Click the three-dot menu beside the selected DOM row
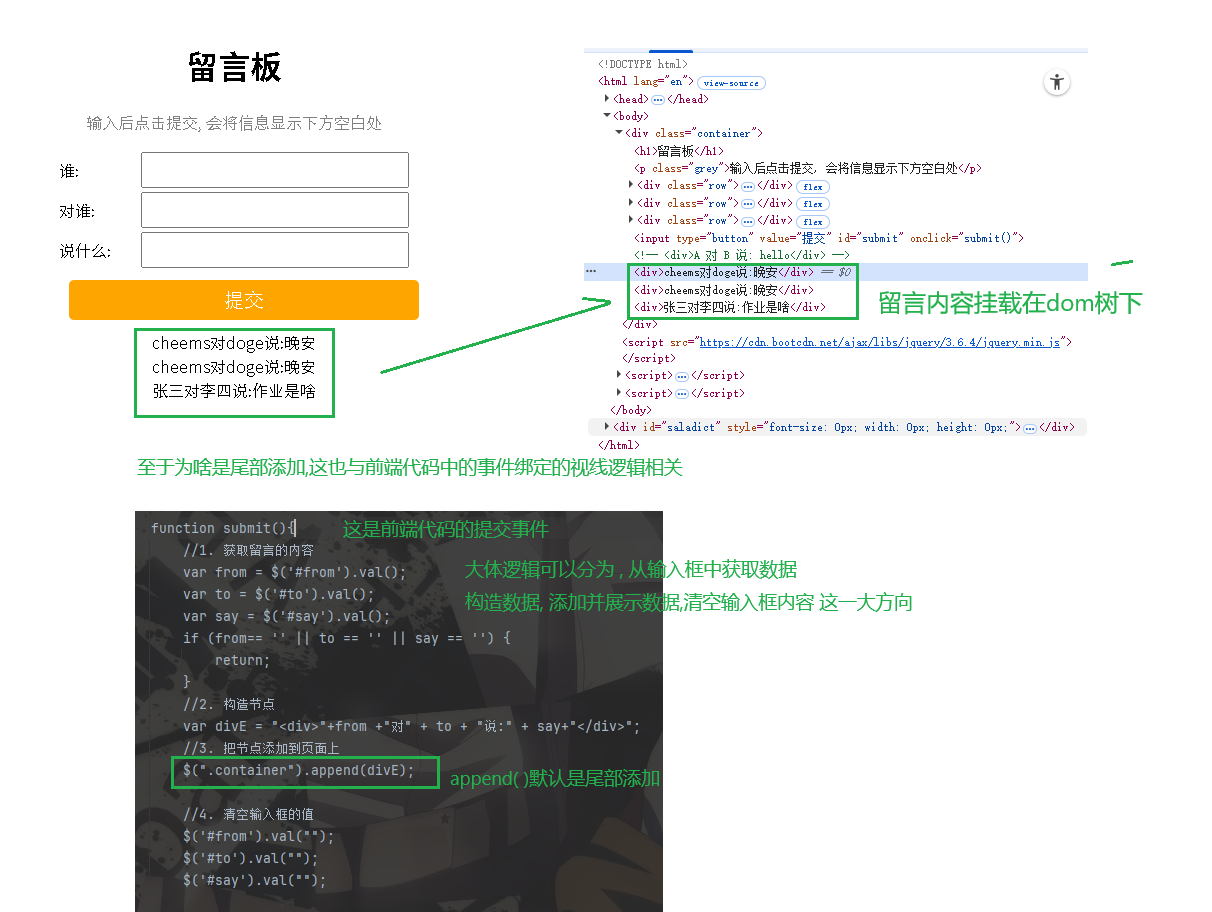The height and width of the screenshot is (912, 1212). click(x=591, y=272)
